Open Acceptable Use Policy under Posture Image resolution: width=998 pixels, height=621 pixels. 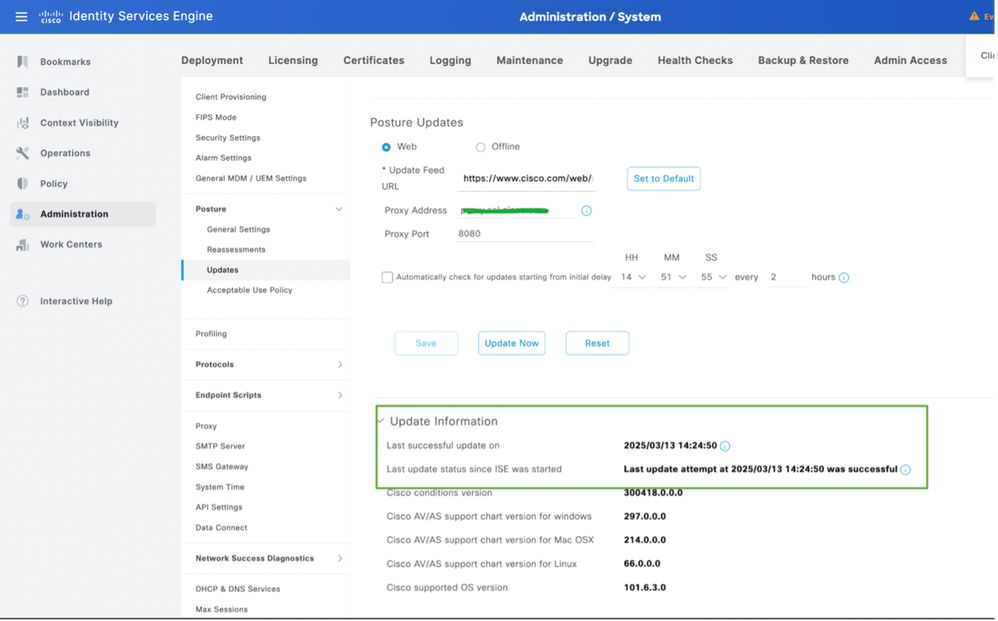click(x=249, y=290)
